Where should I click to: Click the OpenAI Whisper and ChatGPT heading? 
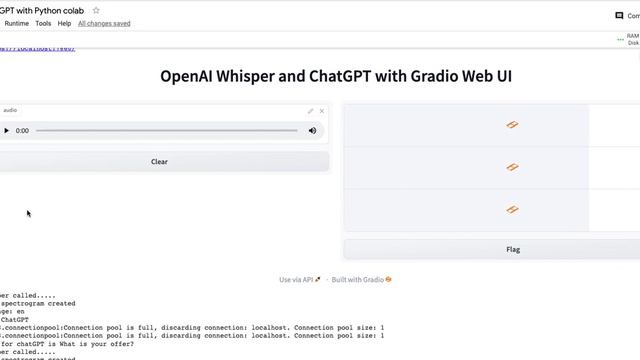click(x=336, y=76)
